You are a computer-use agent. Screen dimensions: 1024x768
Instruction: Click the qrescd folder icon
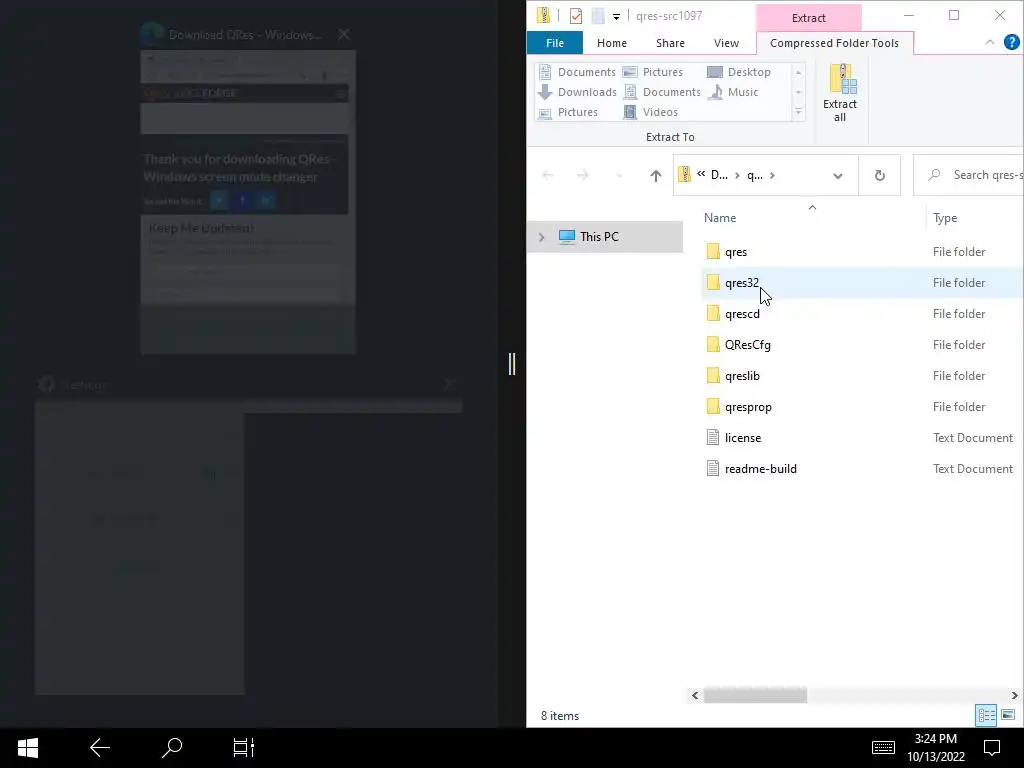tap(713, 313)
